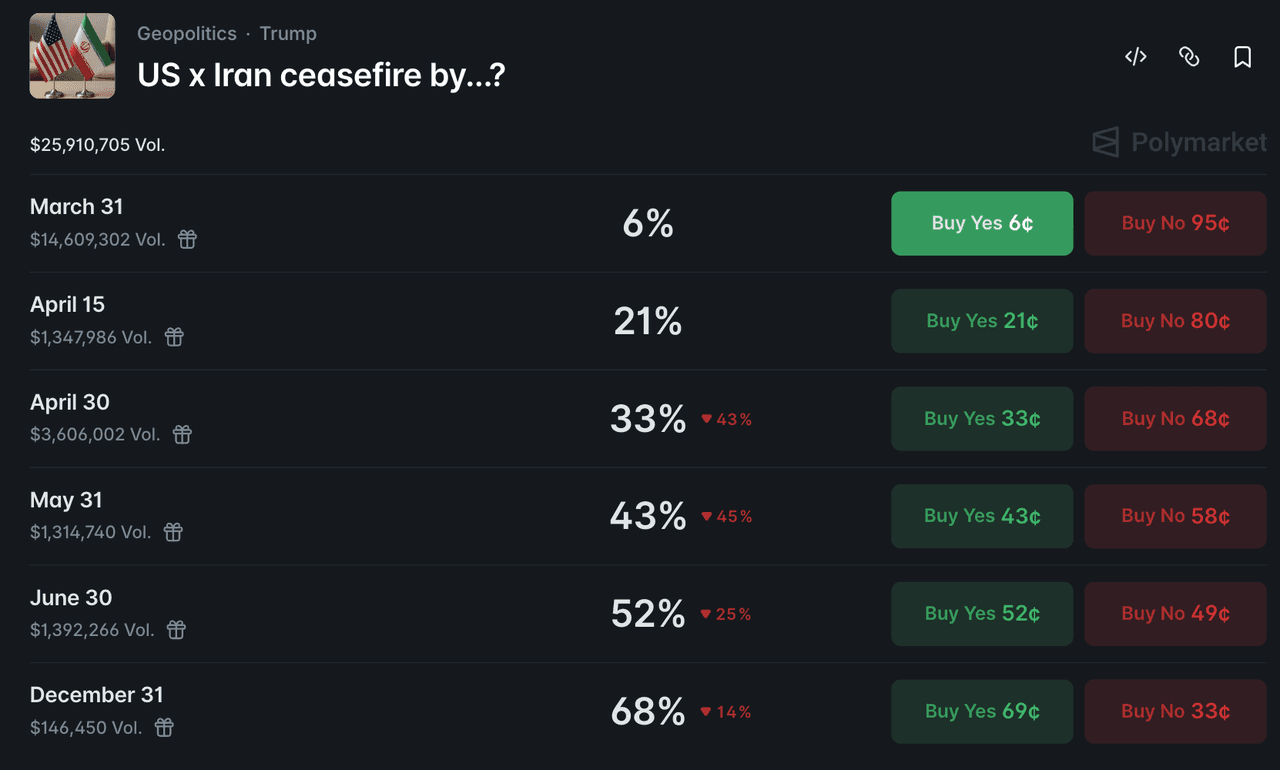Select the December 31 market row title

point(97,695)
